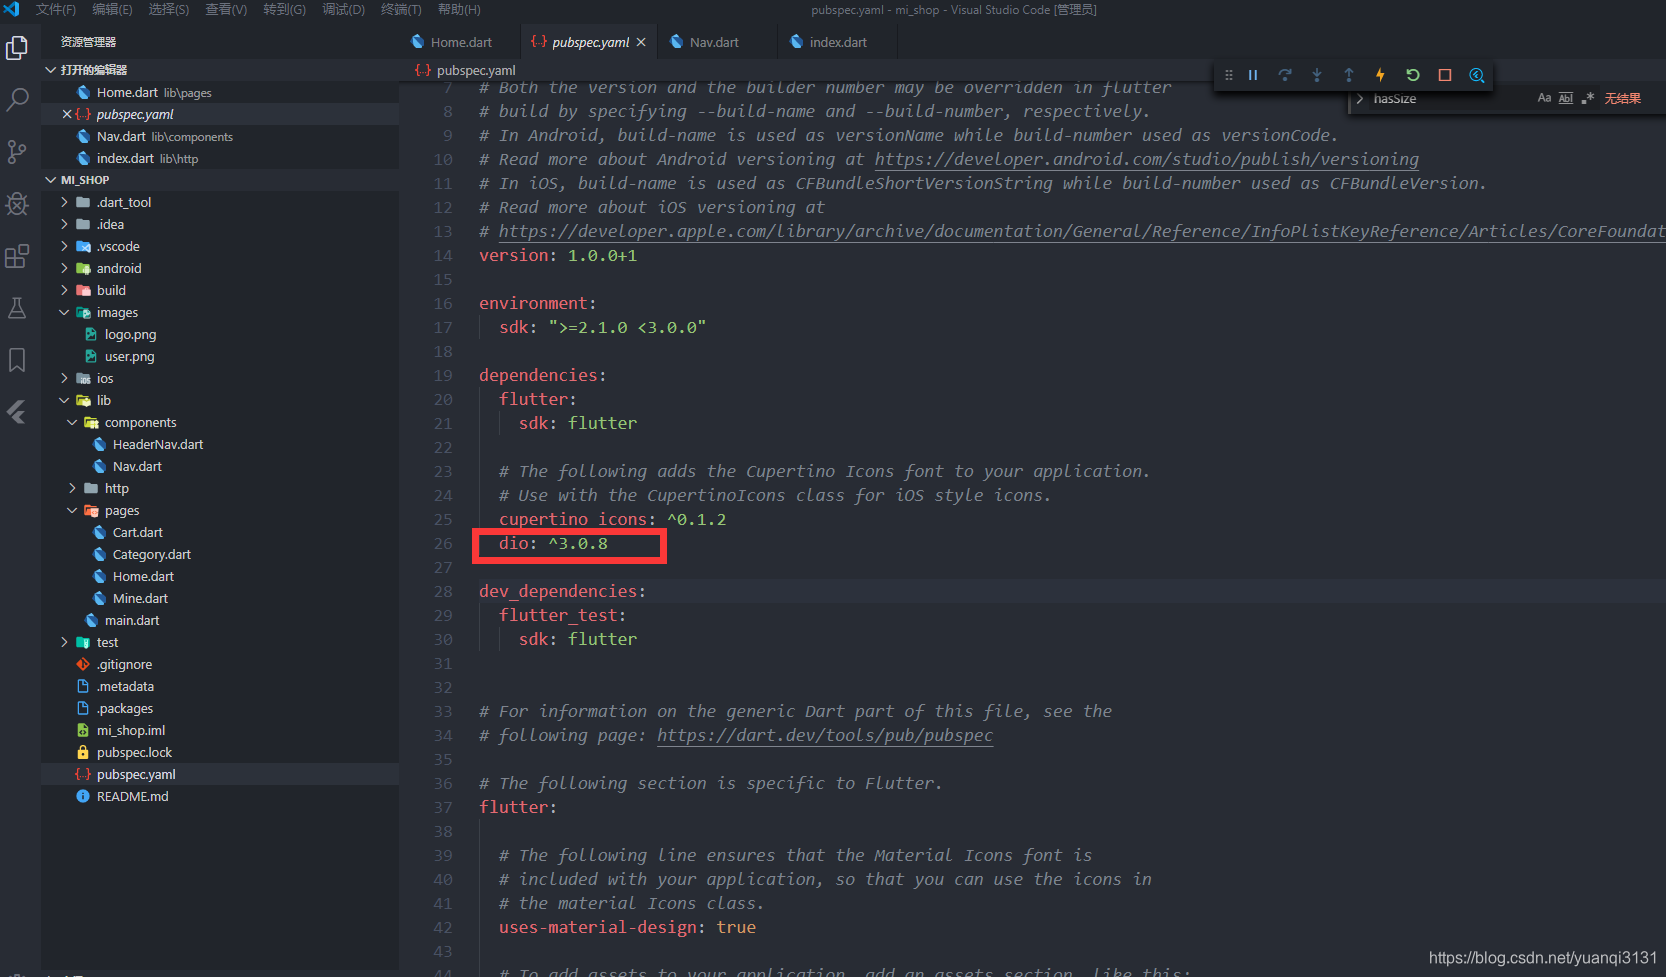
Task: Open user.png in the file tree
Action: pyautogui.click(x=129, y=356)
